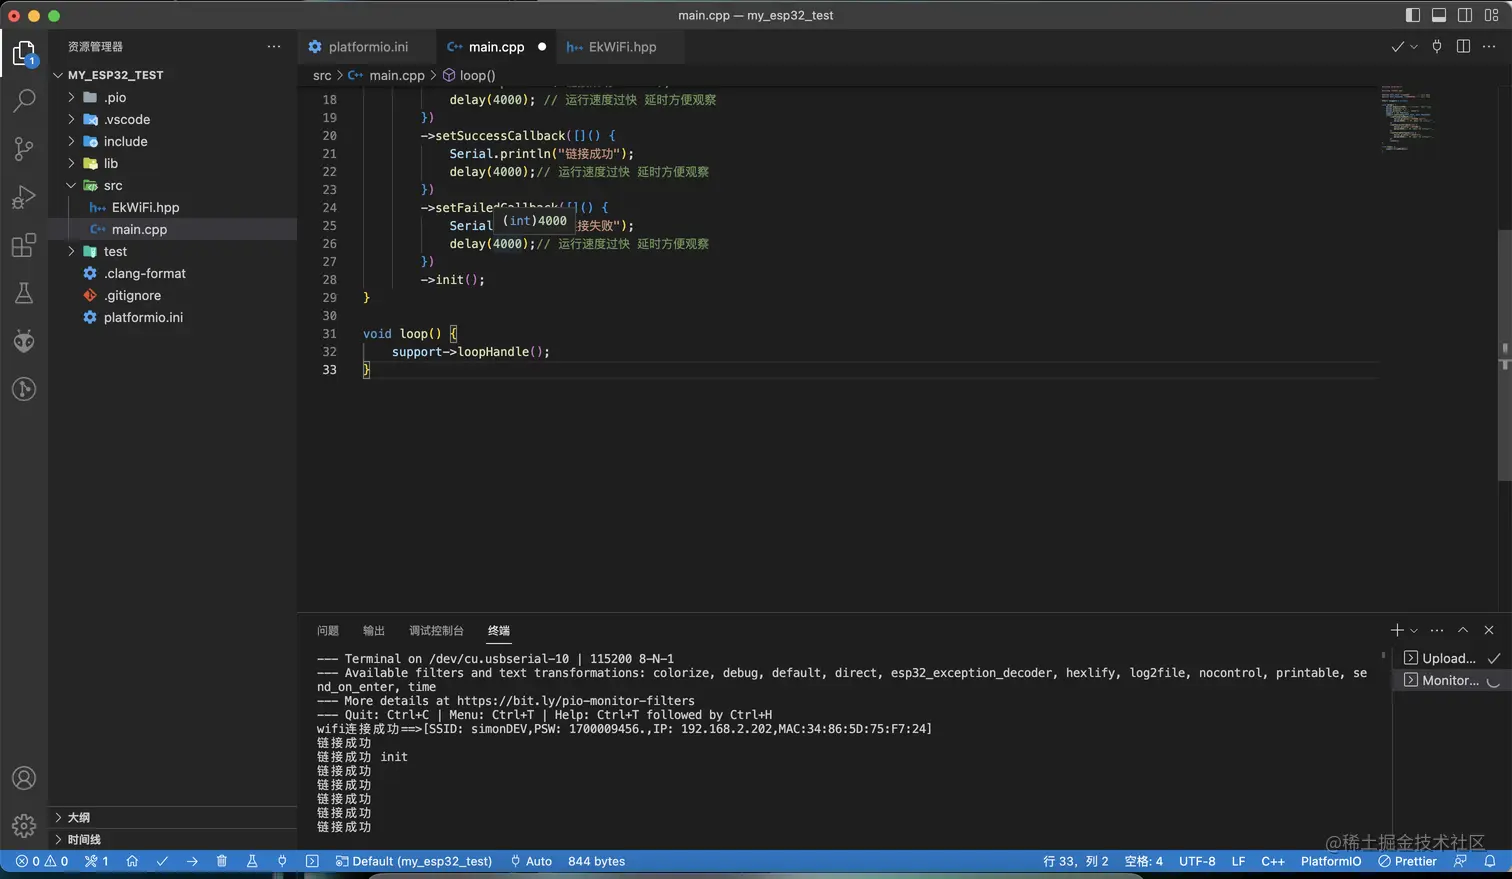Open the Search view in activity bar
The image size is (1512, 879).
24,100
